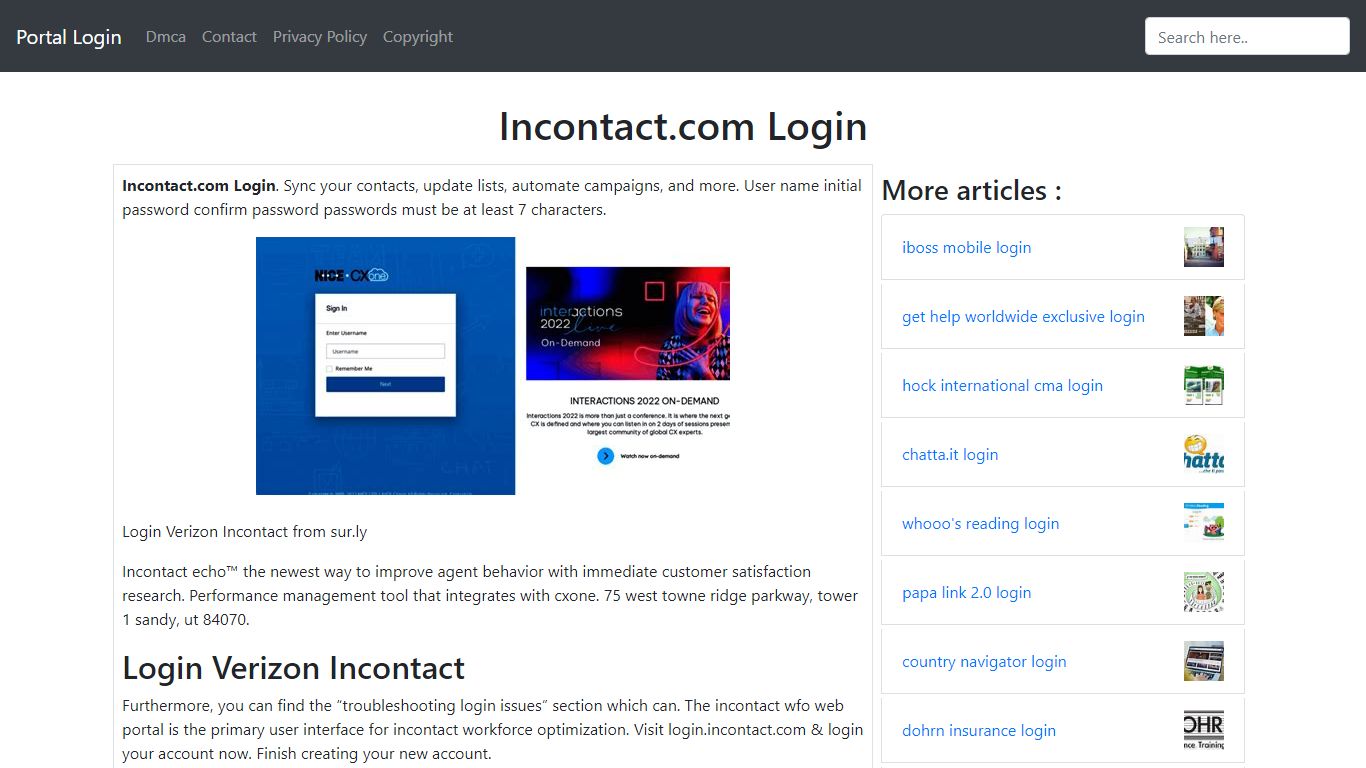Open the whooo's reading login article
1366x768 pixels.
pos(980,524)
